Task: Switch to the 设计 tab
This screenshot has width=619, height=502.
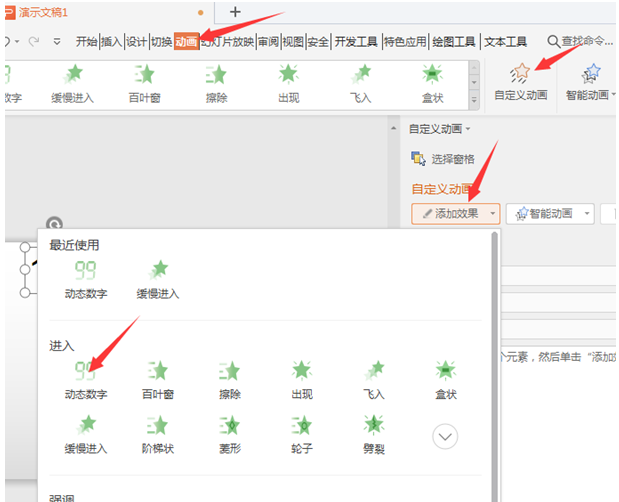Action: tap(137, 41)
